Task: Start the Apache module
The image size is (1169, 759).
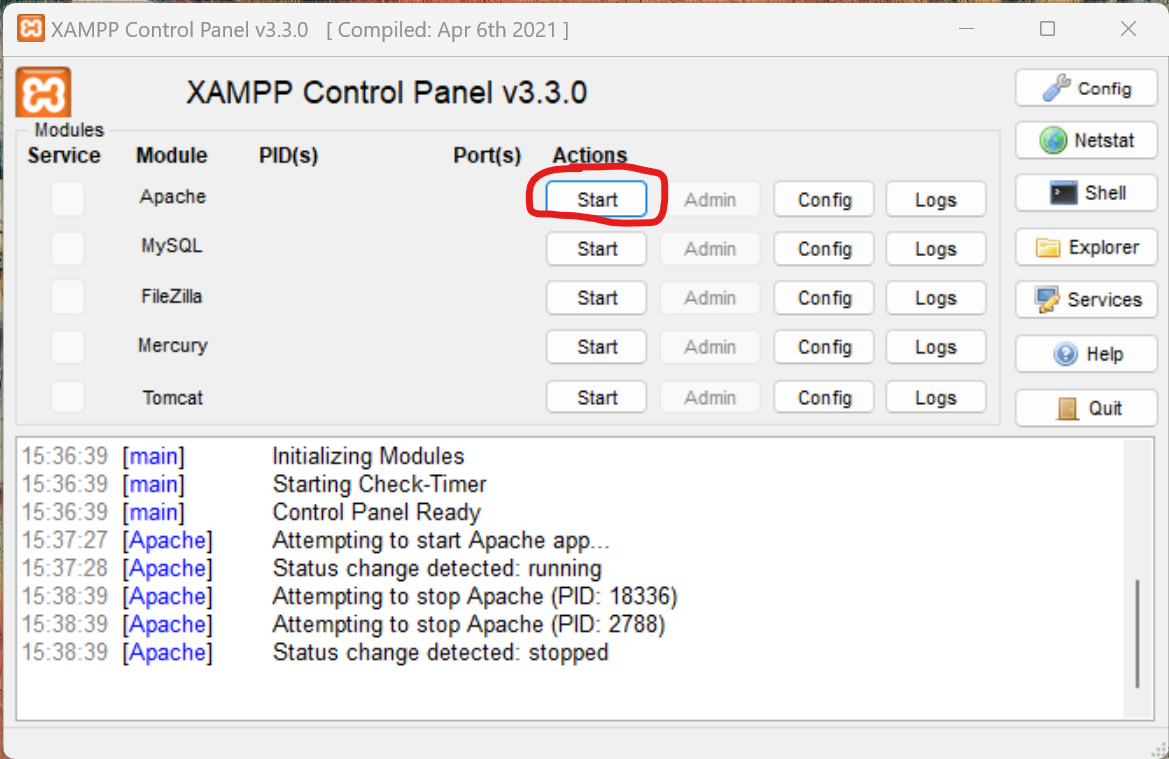Action: [596, 199]
